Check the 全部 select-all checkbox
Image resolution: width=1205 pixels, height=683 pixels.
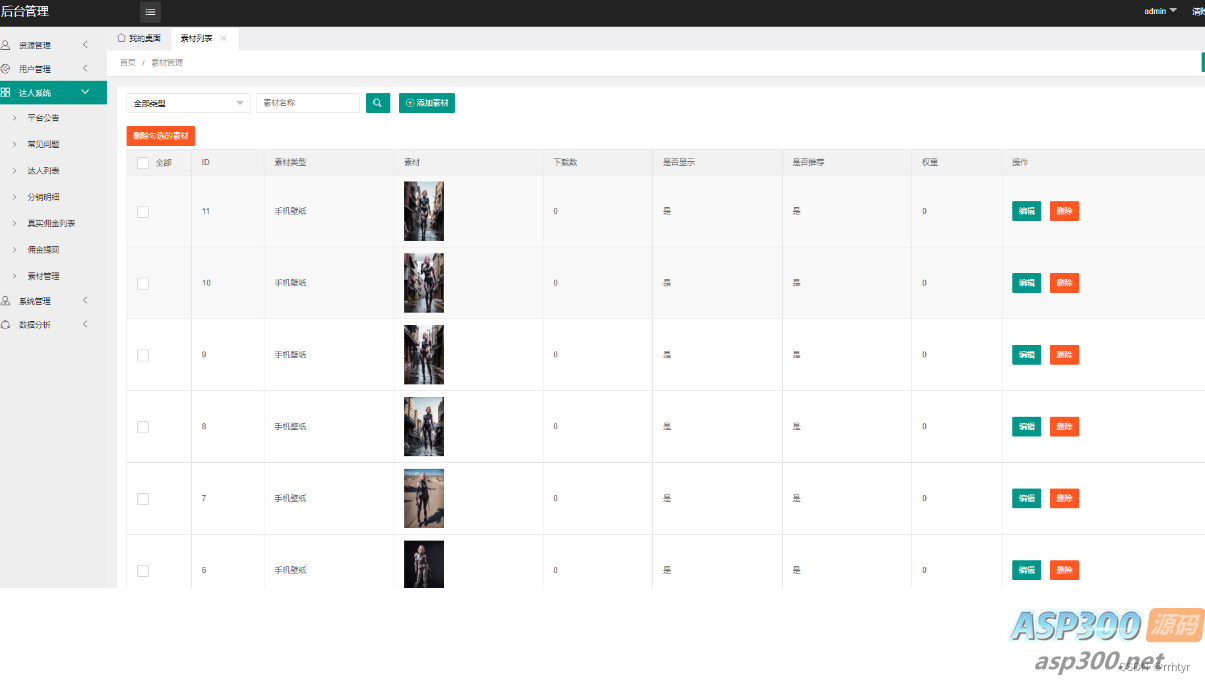143,163
